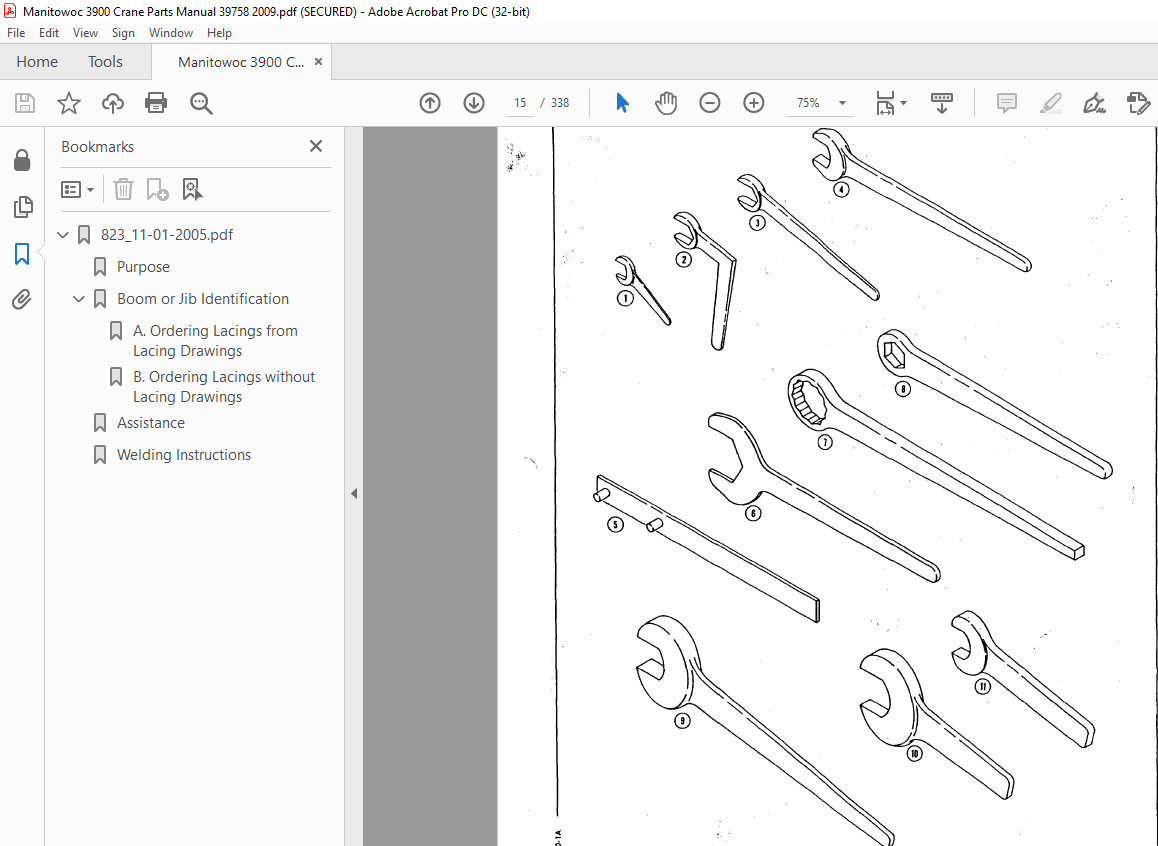This screenshot has width=1158, height=846.
Task: Activate the Selection arrow tool
Action: [x=622, y=103]
